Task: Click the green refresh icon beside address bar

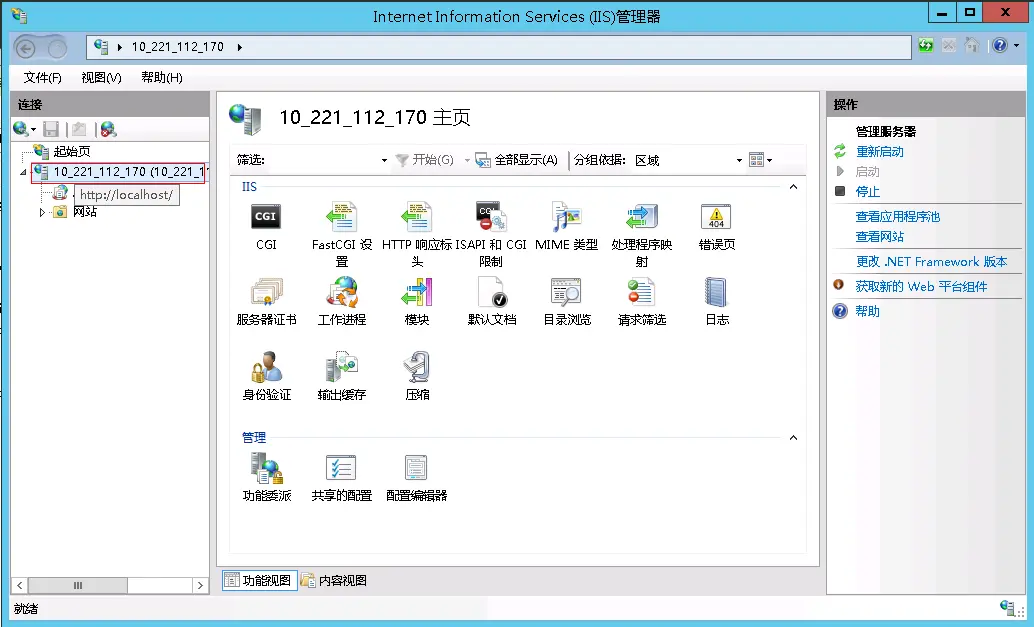Action: 926,46
